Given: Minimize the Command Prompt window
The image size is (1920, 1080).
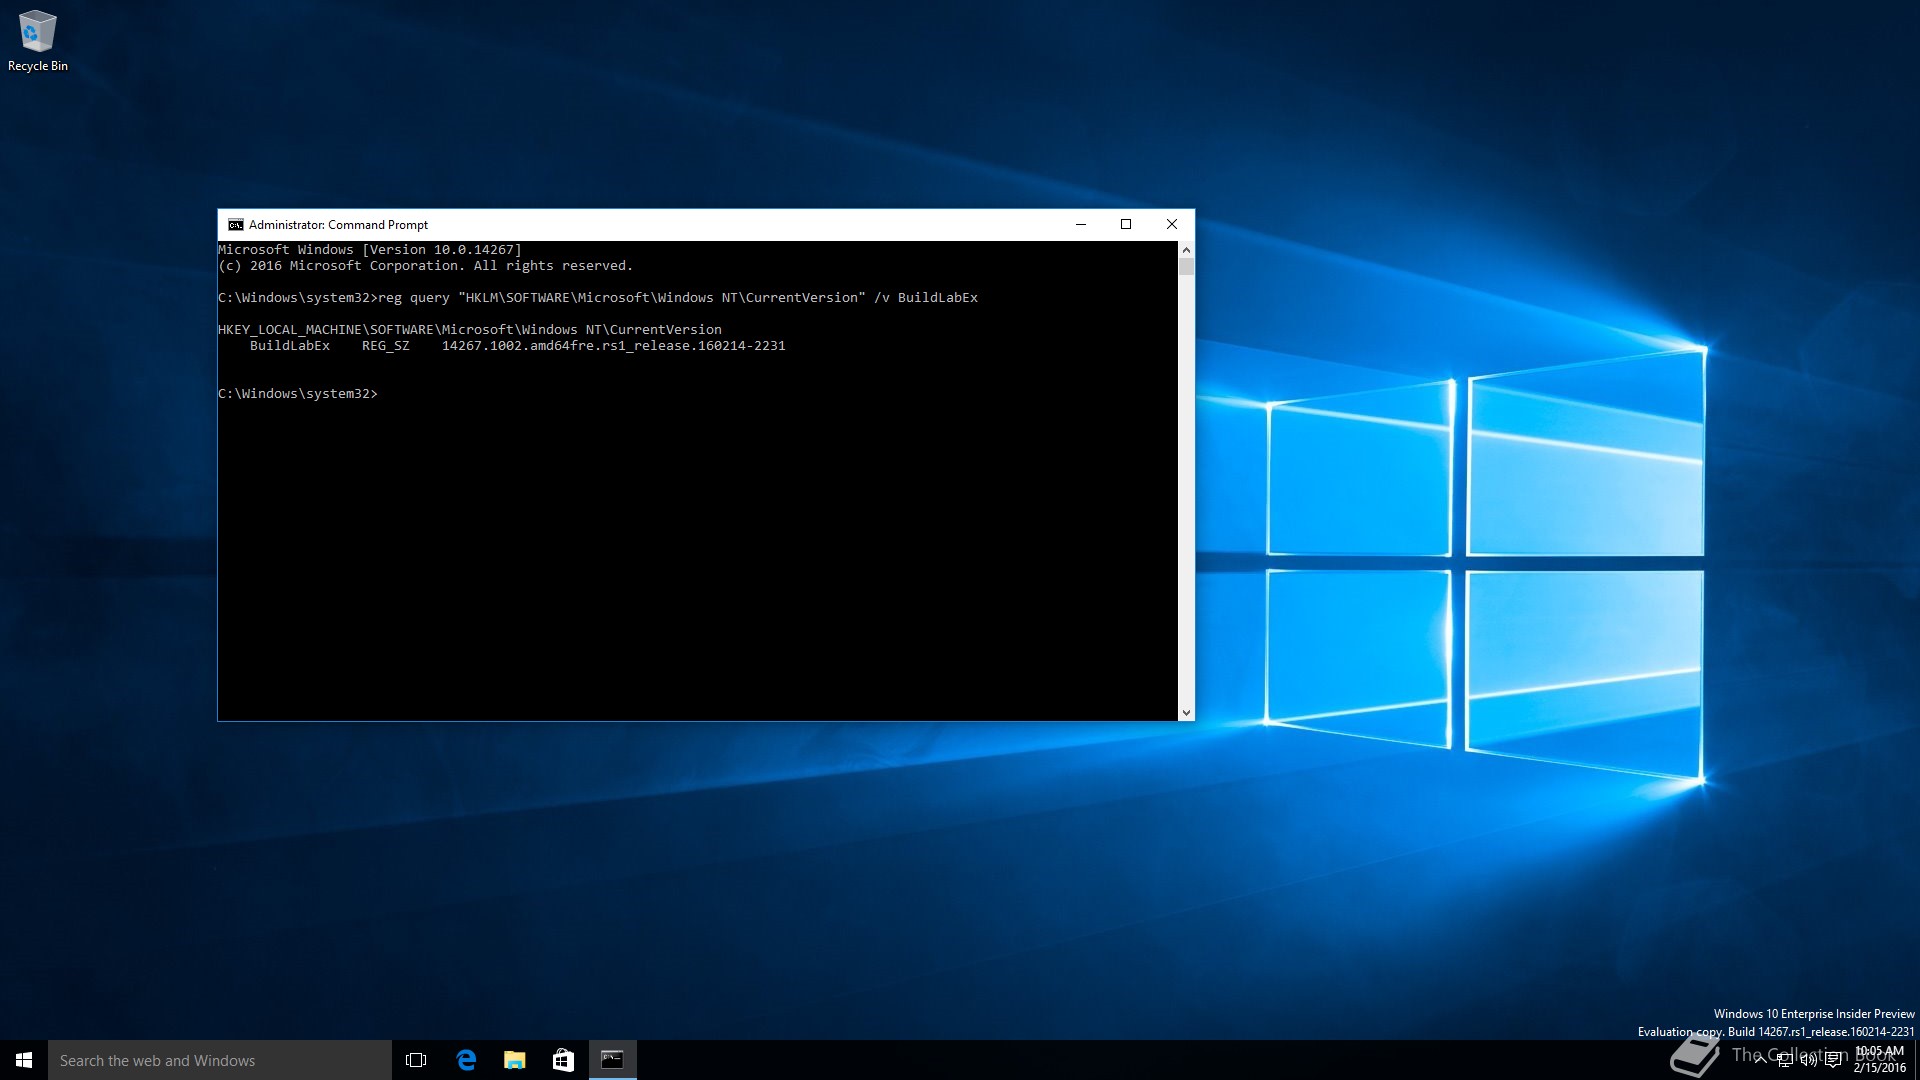Looking at the screenshot, I should 1081,225.
